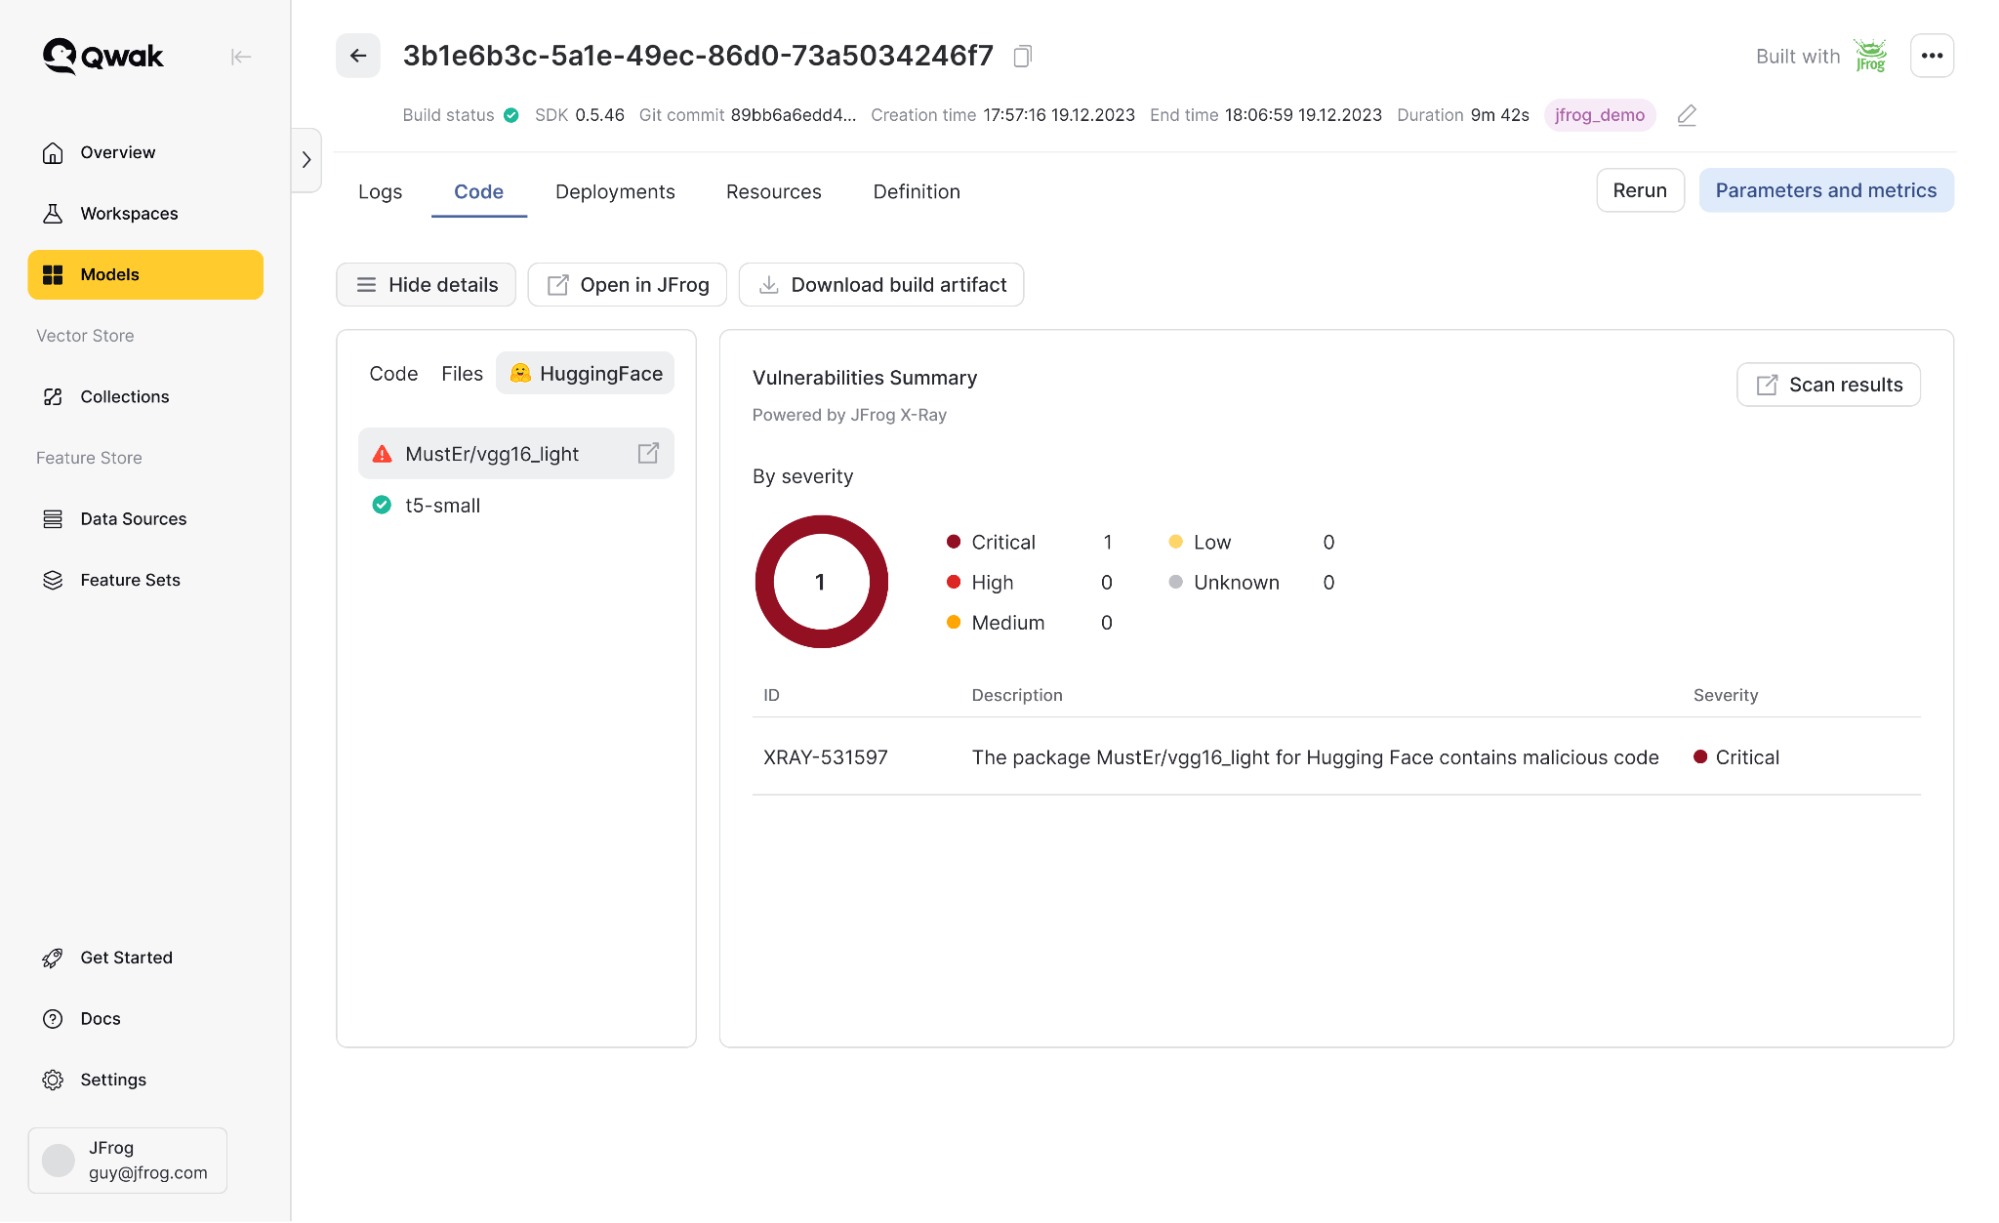
Task: Open the three-dot more options menu
Action: tap(1931, 56)
